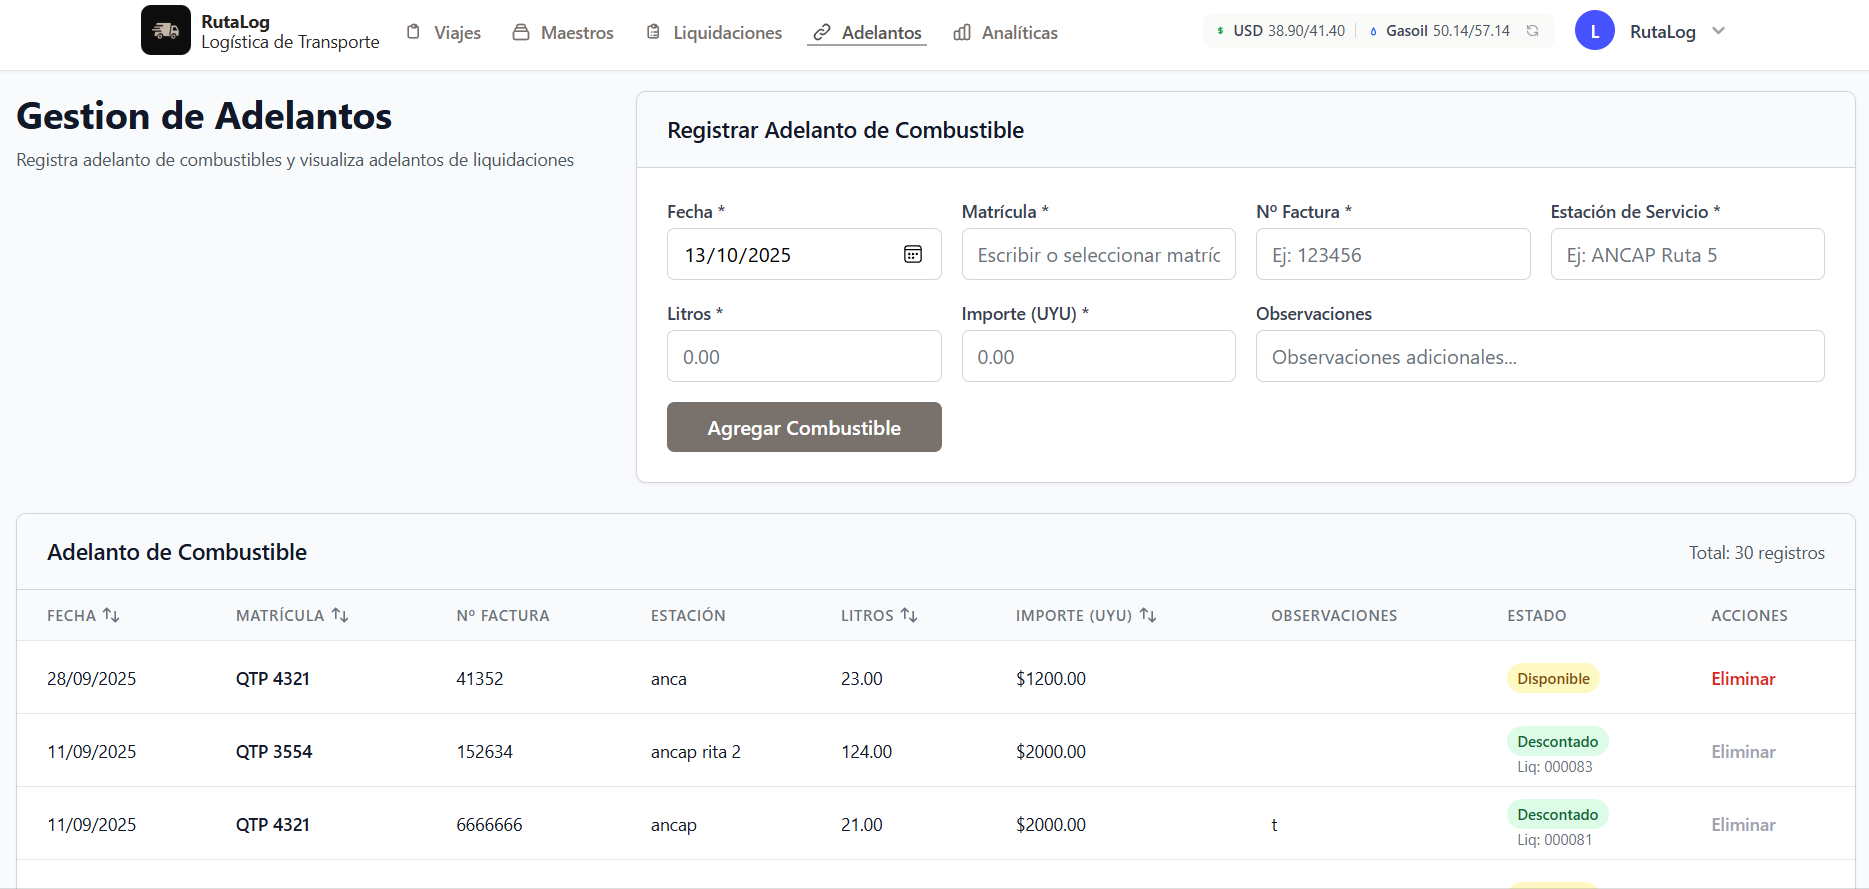
Task: Select the Adelantos tab
Action: pyautogui.click(x=867, y=32)
